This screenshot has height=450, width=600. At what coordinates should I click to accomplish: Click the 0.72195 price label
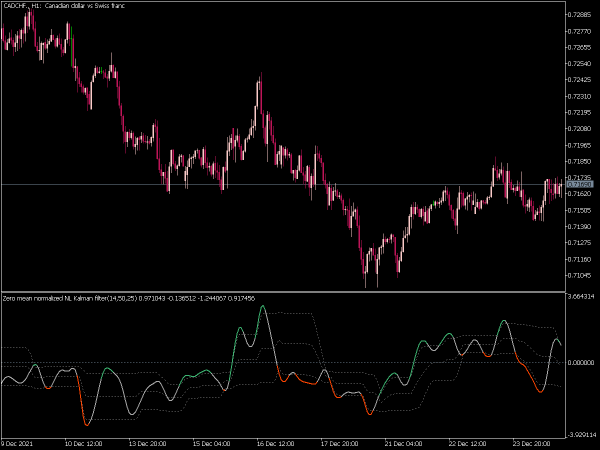tap(580, 112)
